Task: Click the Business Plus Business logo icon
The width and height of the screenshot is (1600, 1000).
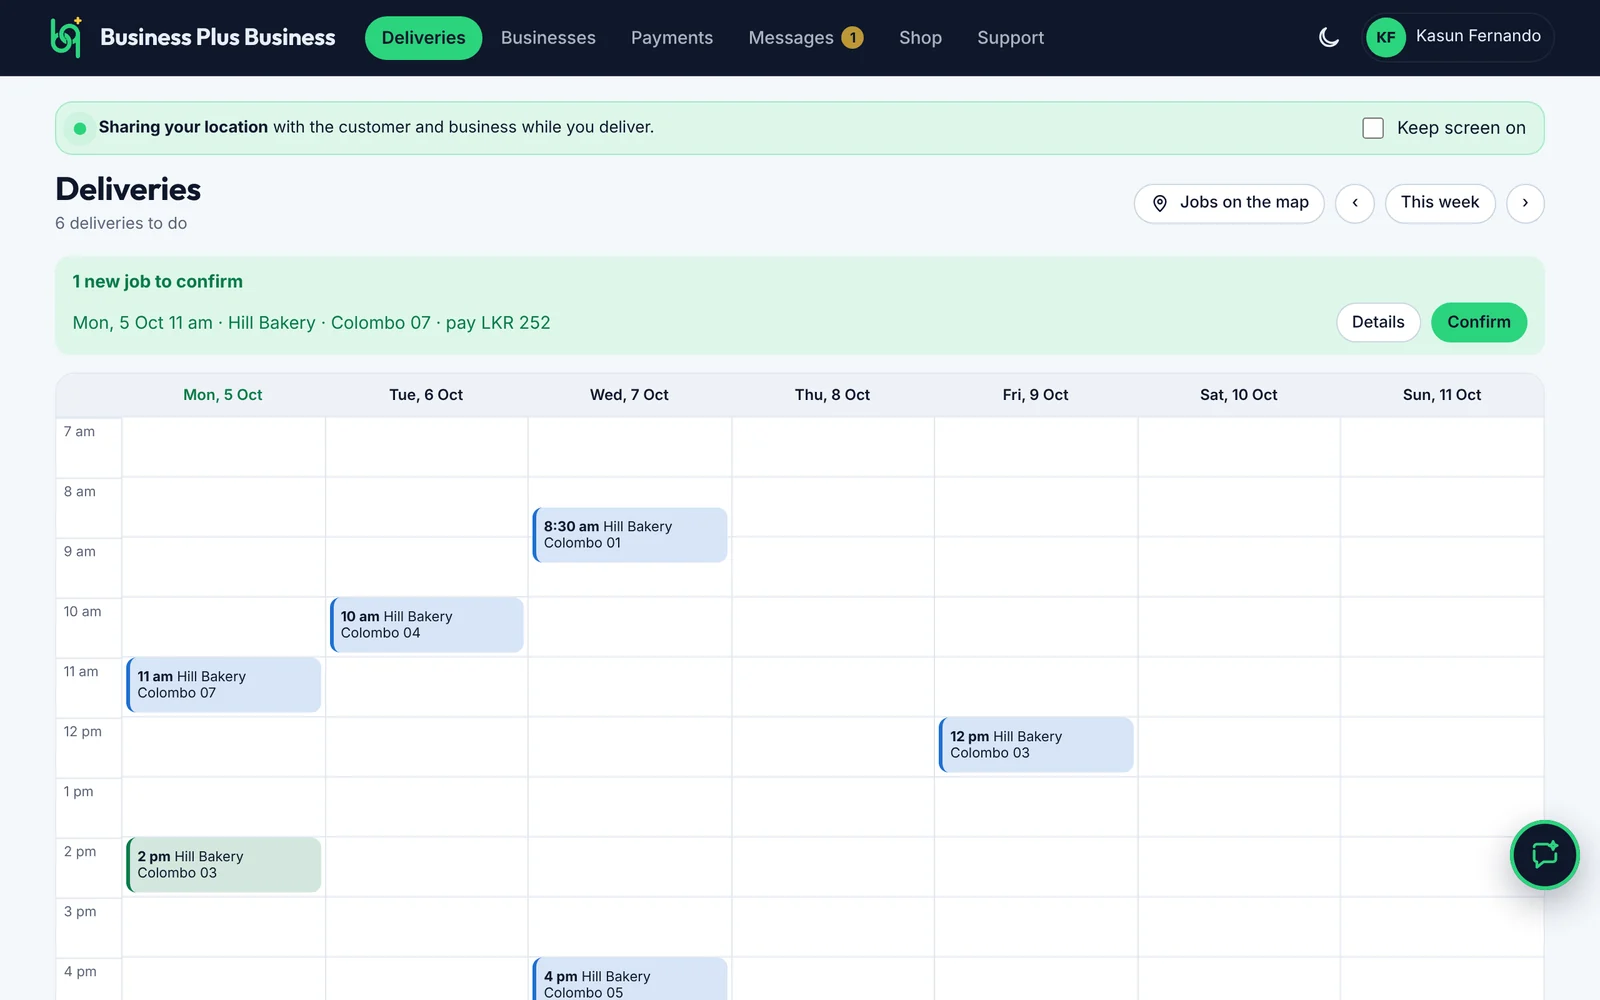Action: tap(66, 37)
